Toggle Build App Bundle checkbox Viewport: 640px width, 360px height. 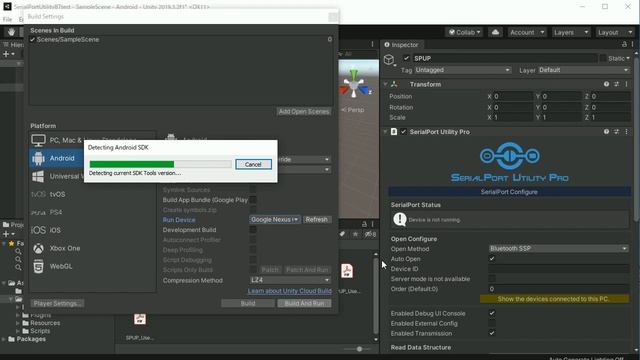point(253,200)
